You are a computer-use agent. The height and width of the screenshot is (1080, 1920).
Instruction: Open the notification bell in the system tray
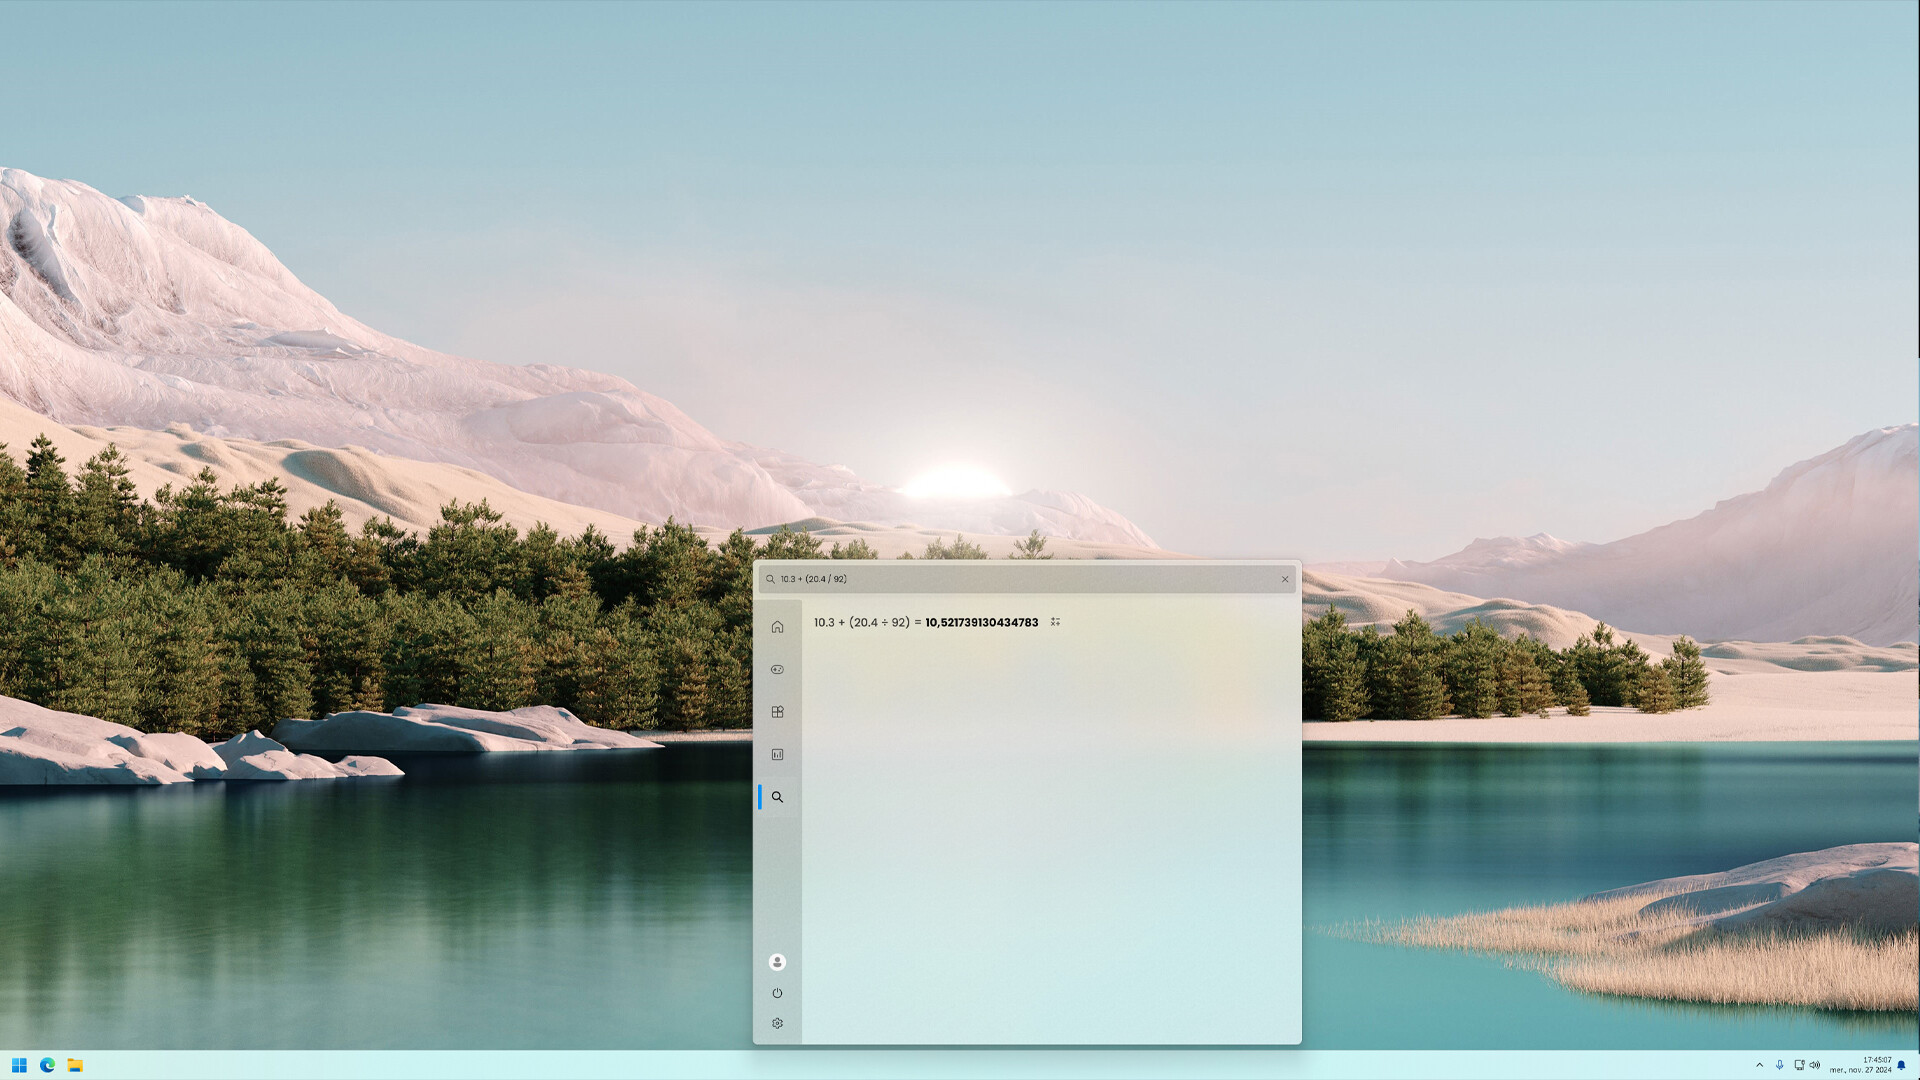click(1899, 1065)
